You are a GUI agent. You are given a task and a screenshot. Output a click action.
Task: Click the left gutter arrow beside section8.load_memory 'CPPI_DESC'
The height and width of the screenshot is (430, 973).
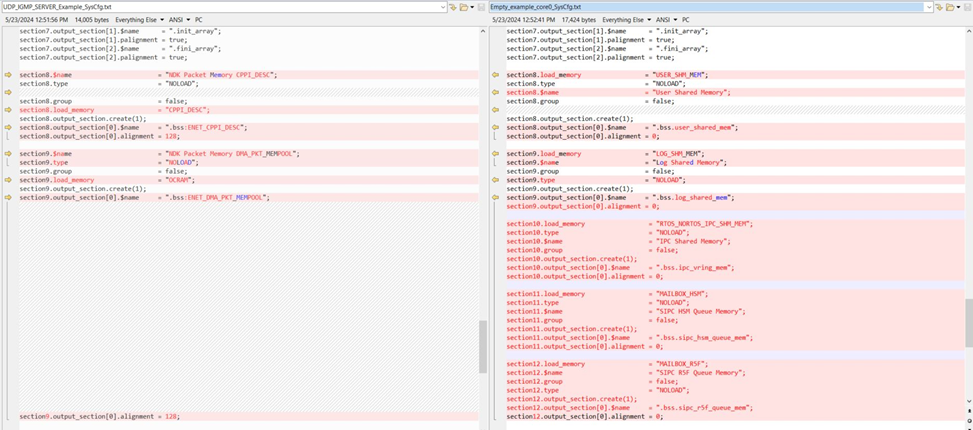pyautogui.click(x=8, y=110)
